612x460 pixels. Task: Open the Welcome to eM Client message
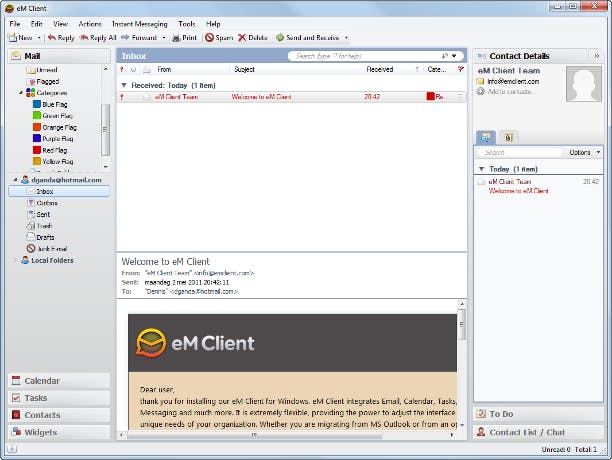coord(291,97)
